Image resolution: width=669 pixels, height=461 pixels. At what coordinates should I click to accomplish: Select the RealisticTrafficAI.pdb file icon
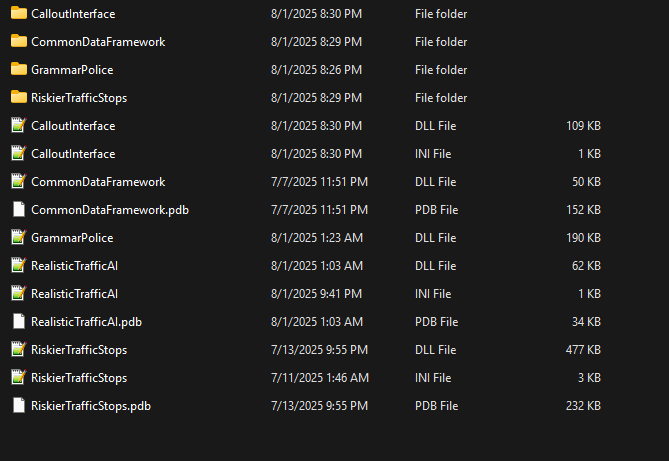click(18, 322)
